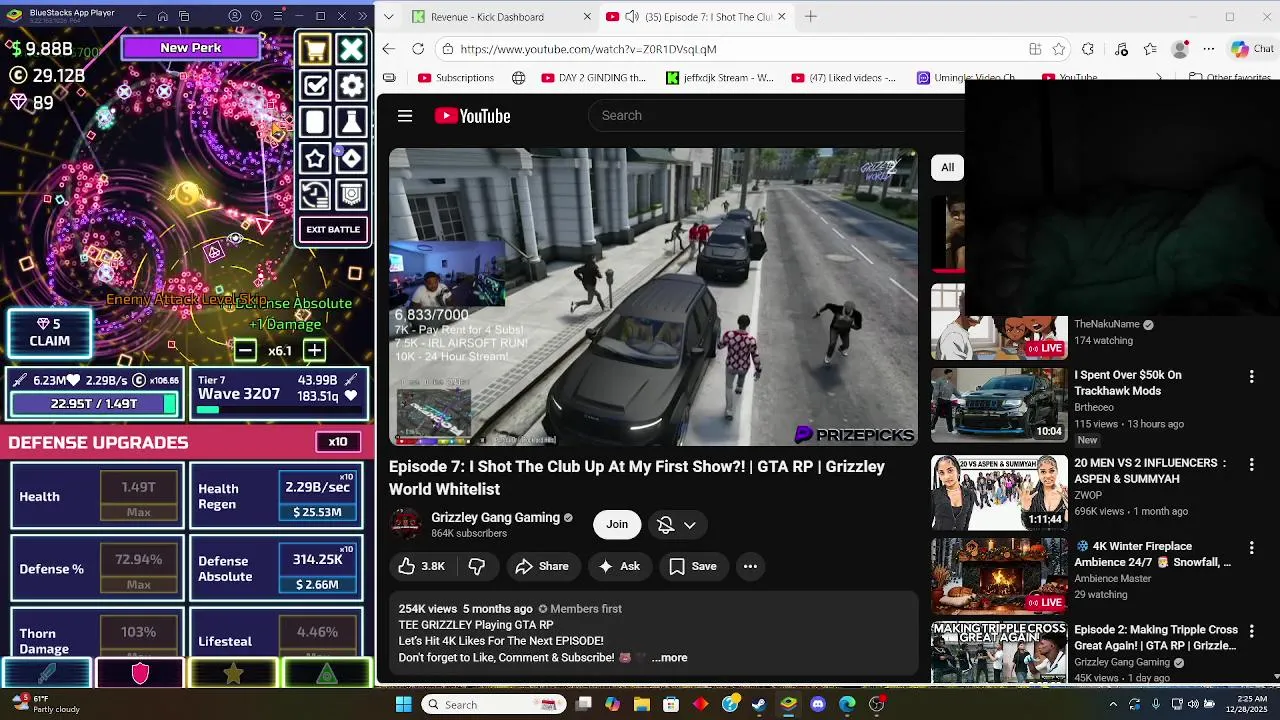Viewport: 1280px width, 720px height.
Task: Click the BlueStacks home icon
Action: (x=162, y=16)
